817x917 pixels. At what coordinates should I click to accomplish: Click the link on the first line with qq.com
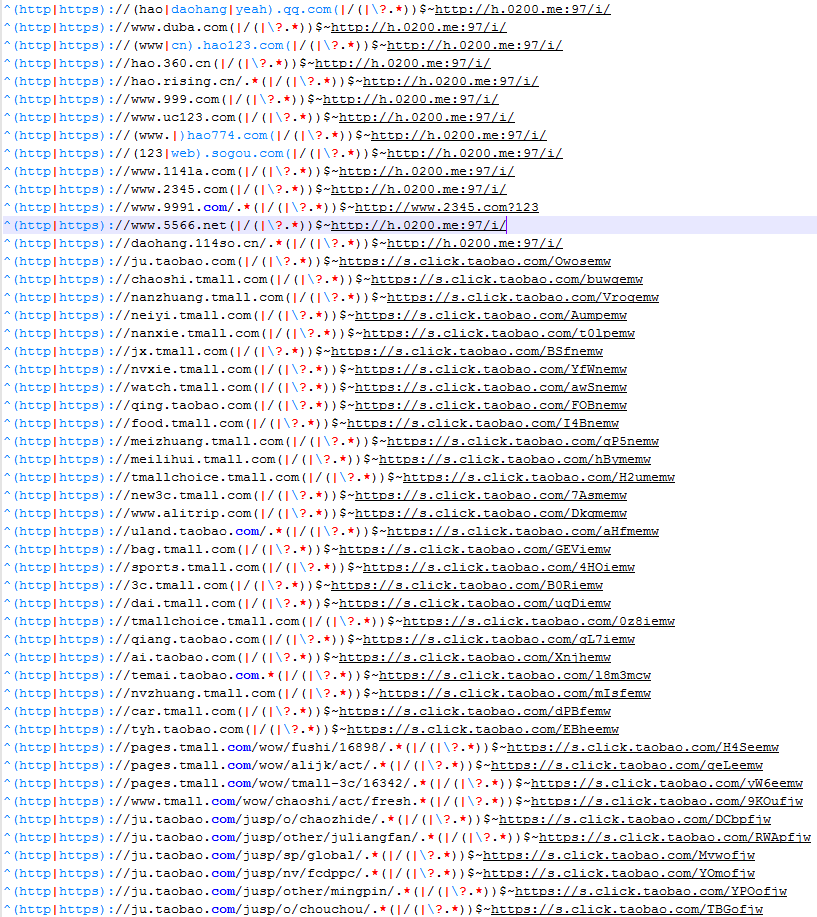point(522,9)
